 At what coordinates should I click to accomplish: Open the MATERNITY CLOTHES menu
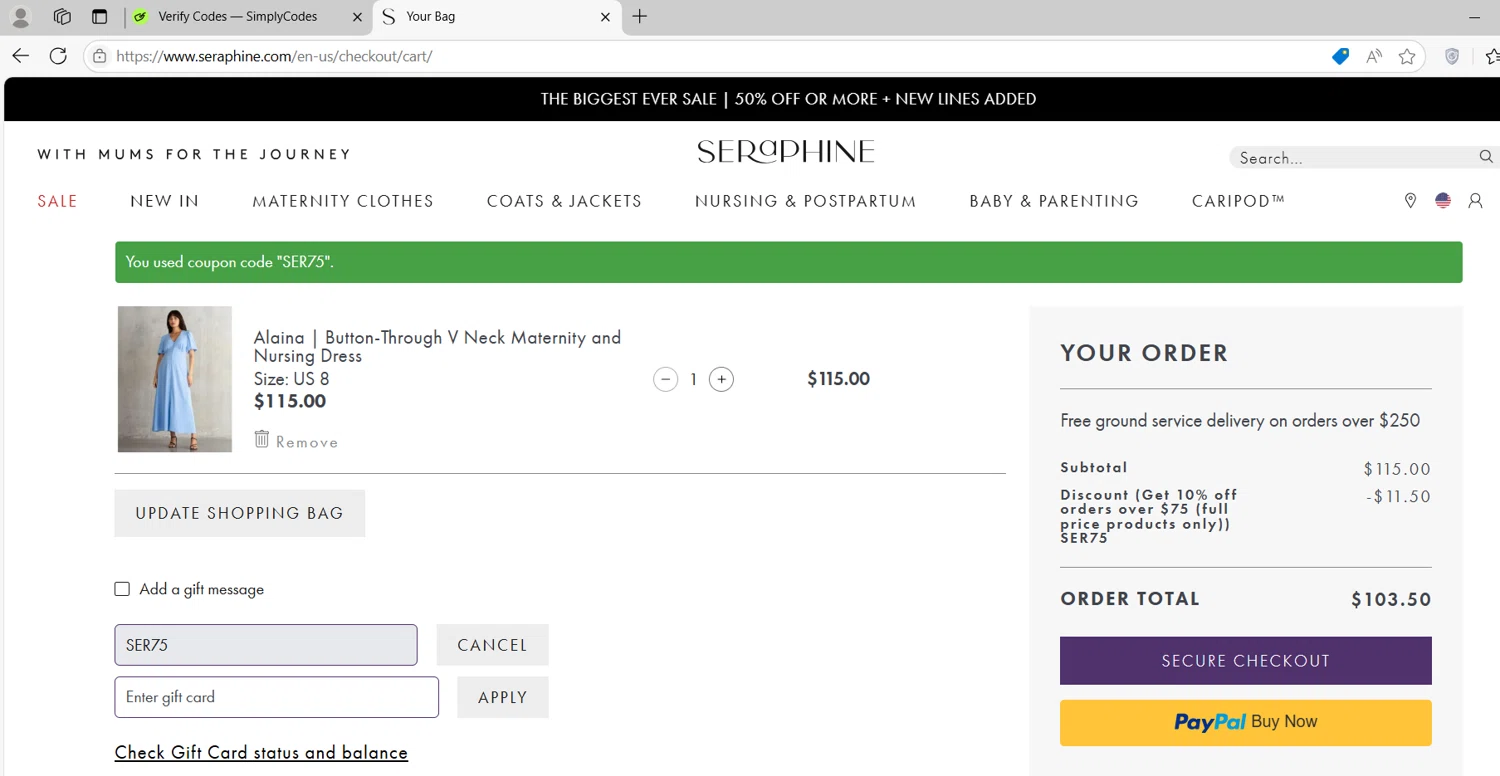[343, 201]
